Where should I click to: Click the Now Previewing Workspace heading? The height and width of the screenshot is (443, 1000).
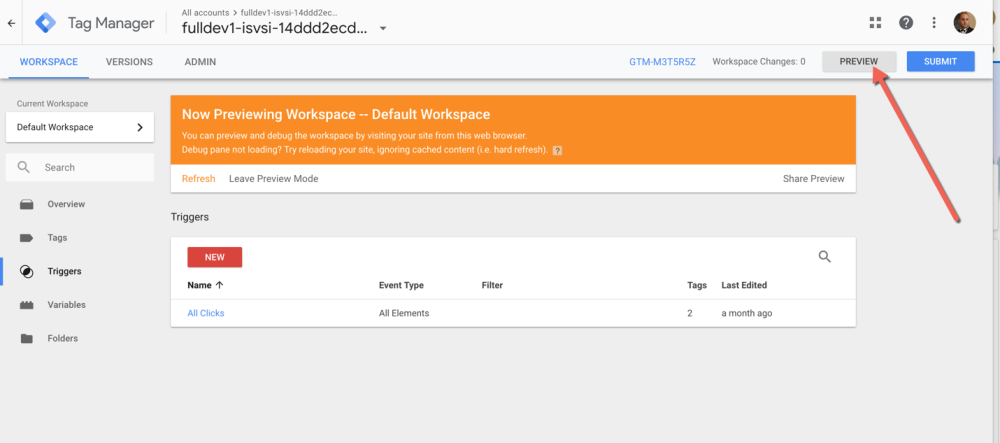pyautogui.click(x=336, y=115)
